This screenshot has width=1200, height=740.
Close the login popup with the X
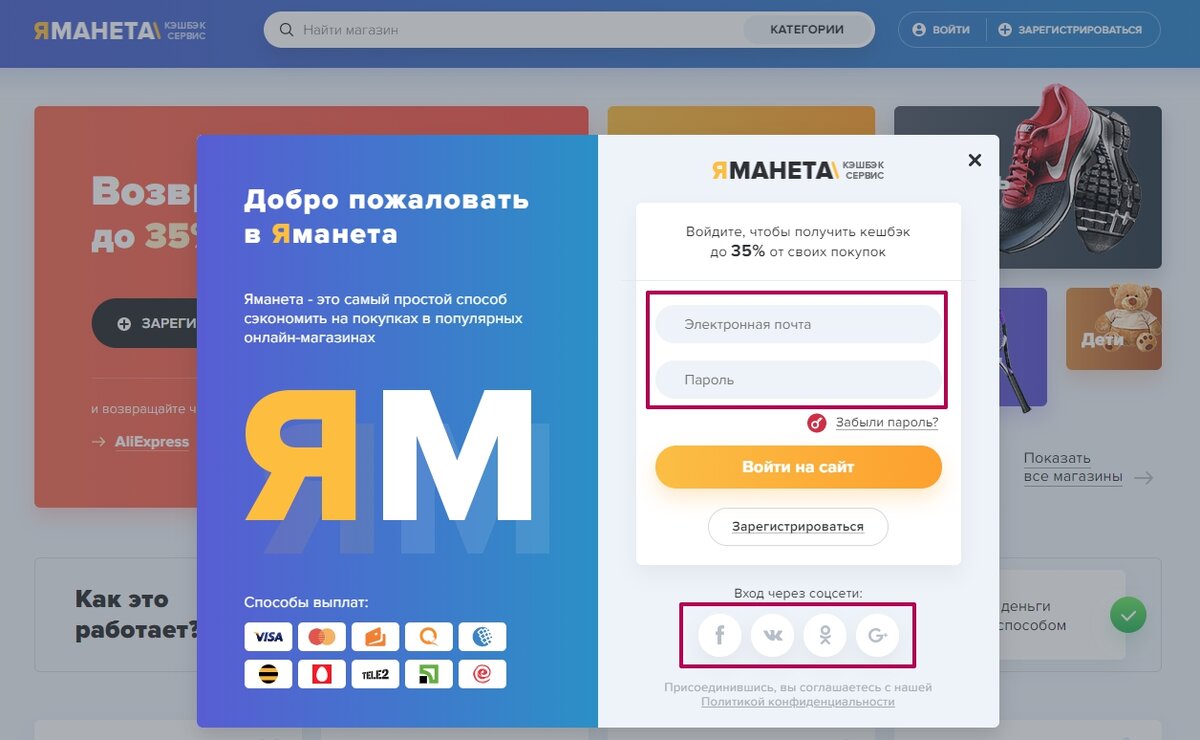(975, 160)
